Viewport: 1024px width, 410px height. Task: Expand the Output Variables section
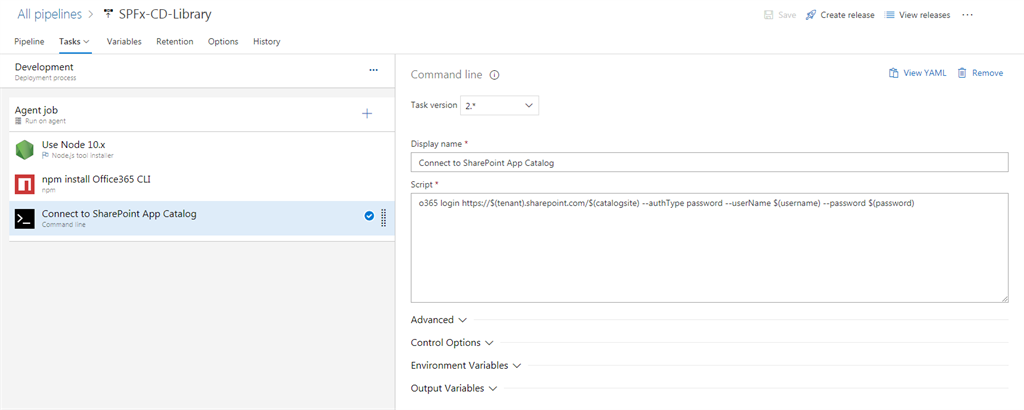point(454,388)
